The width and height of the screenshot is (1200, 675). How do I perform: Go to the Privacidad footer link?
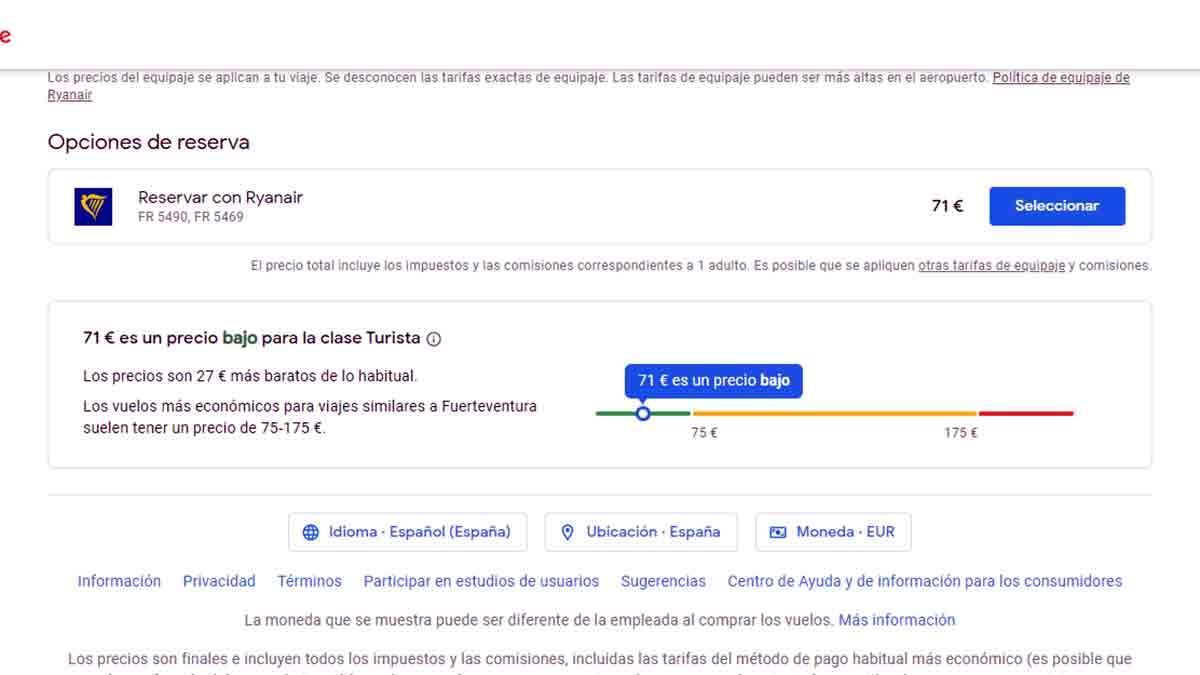(219, 581)
